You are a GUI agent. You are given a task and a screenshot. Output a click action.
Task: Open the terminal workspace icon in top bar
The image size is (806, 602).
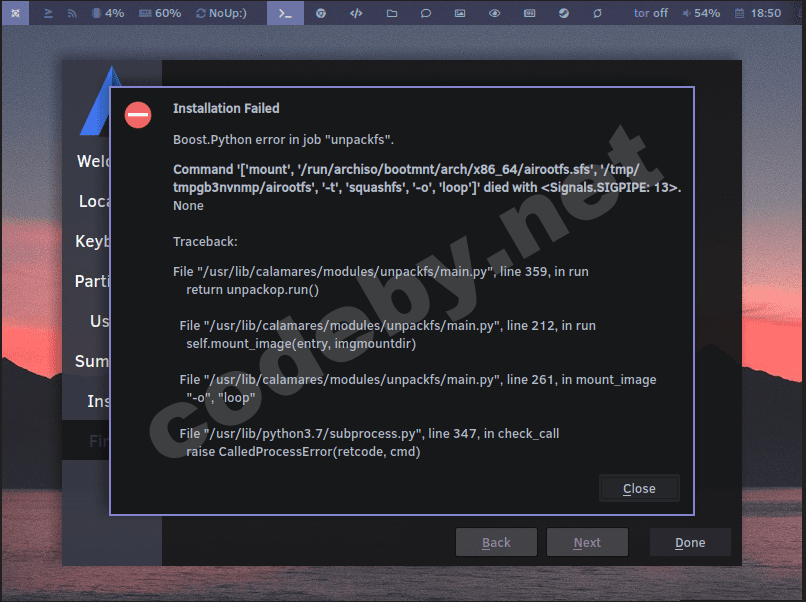(285, 13)
